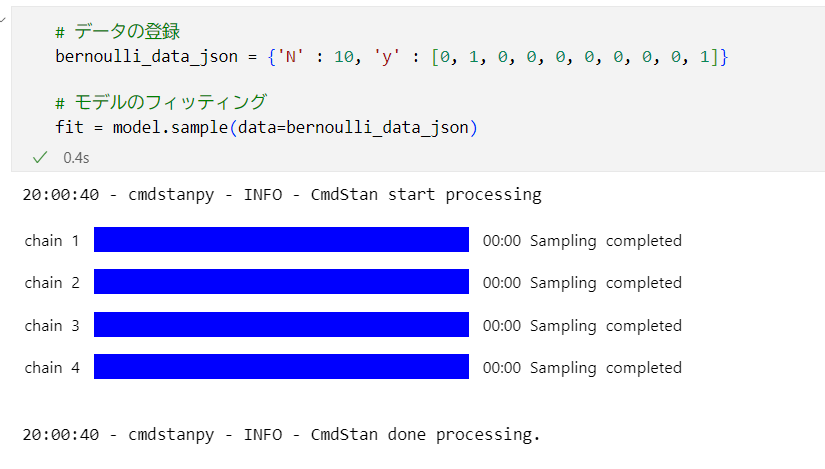
Task: Place cursor in the データの登録 comment line
Action: tap(118, 32)
